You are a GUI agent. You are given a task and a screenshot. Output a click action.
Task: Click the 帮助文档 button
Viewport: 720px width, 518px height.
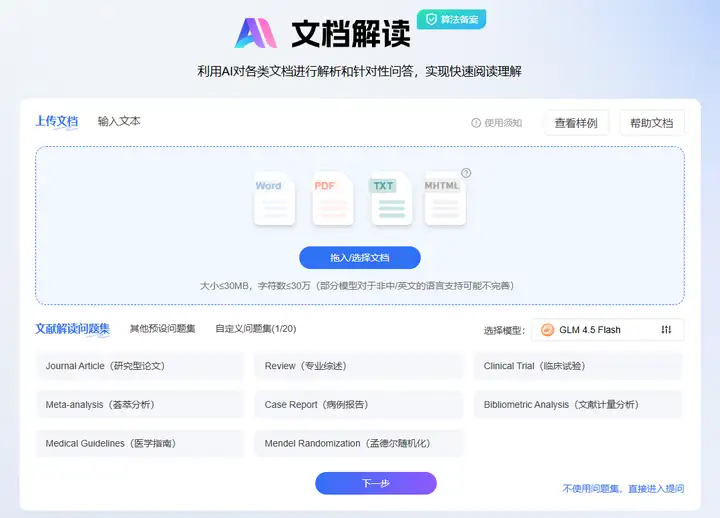[x=652, y=123]
